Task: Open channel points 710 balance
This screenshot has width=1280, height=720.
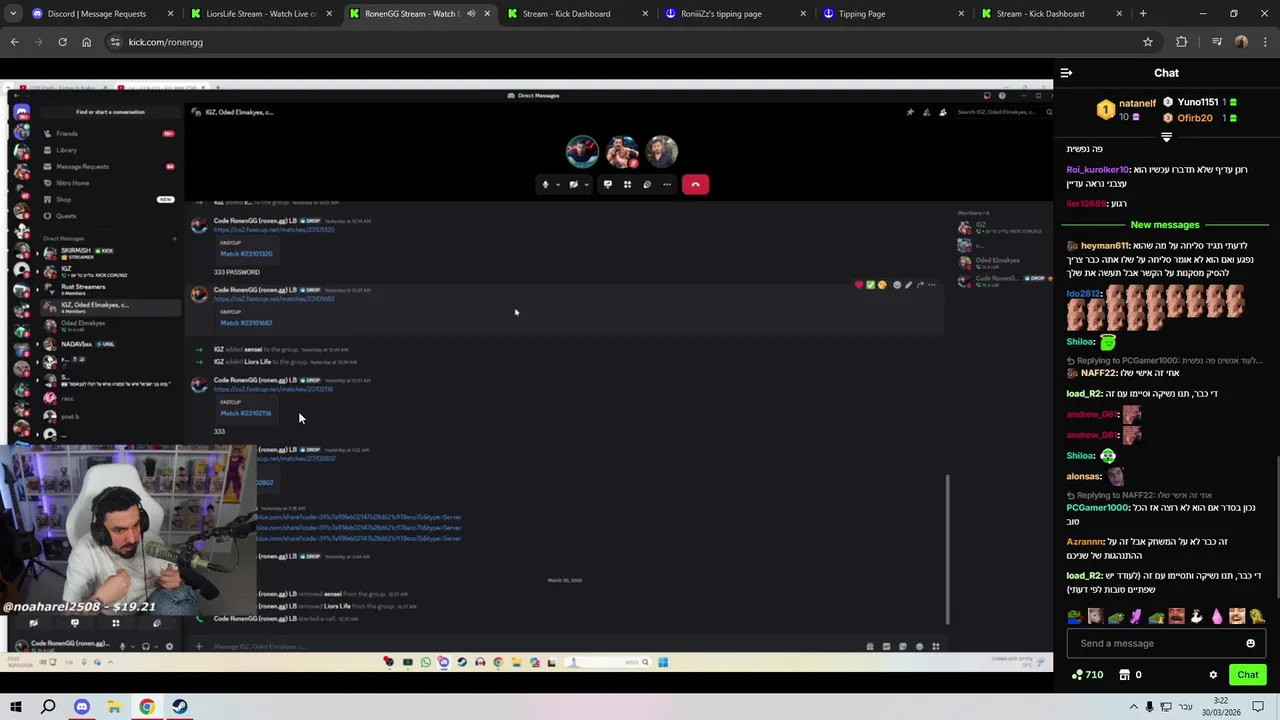Action: pos(1087,675)
